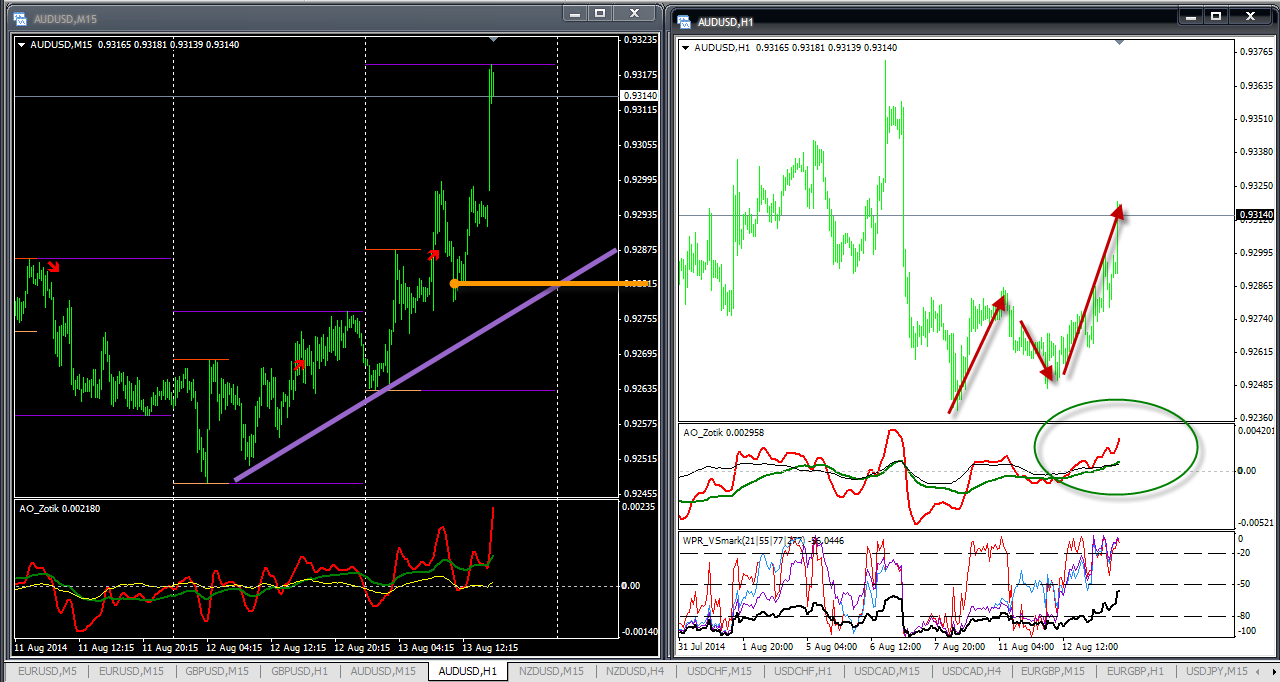Click the chart shift triangle on the H1 chart

click(x=1119, y=42)
